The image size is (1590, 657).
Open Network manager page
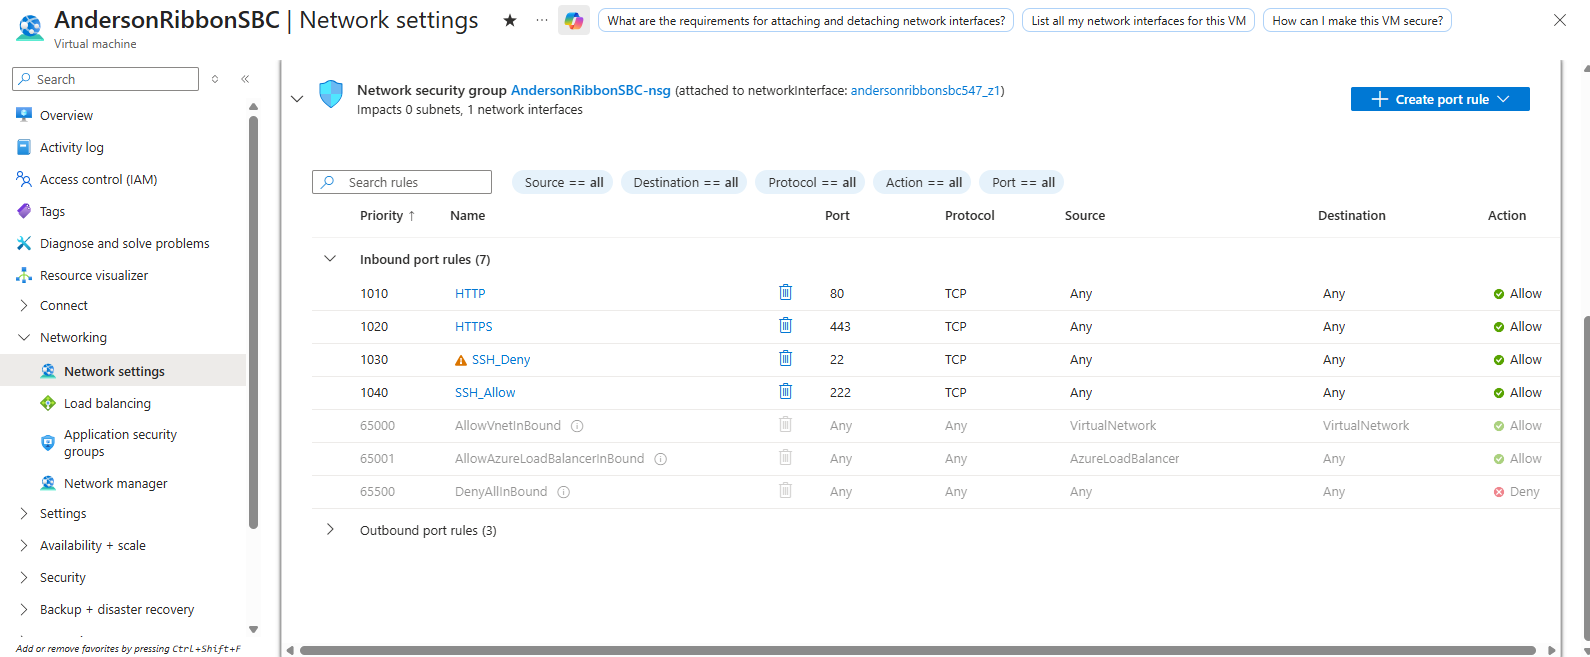tap(115, 483)
